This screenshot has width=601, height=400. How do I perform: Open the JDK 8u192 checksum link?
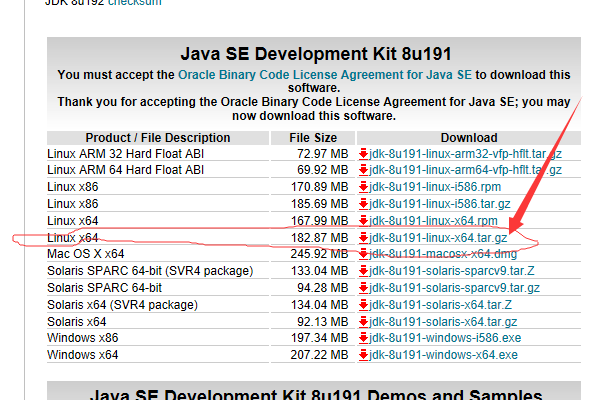135,3
